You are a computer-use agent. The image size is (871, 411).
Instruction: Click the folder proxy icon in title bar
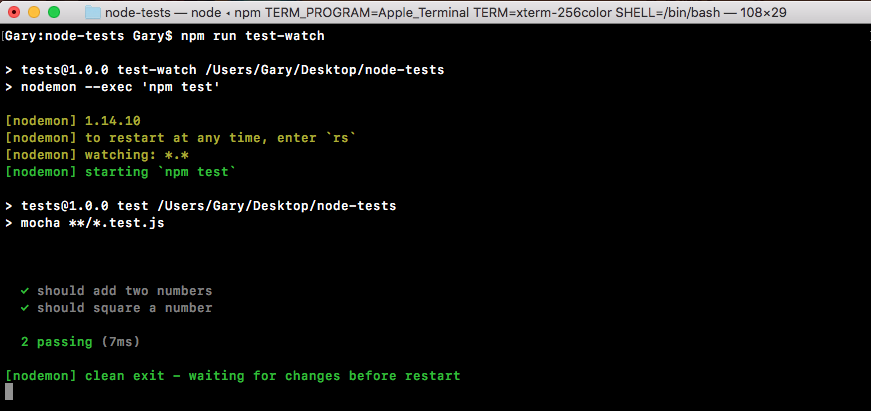tap(93, 13)
